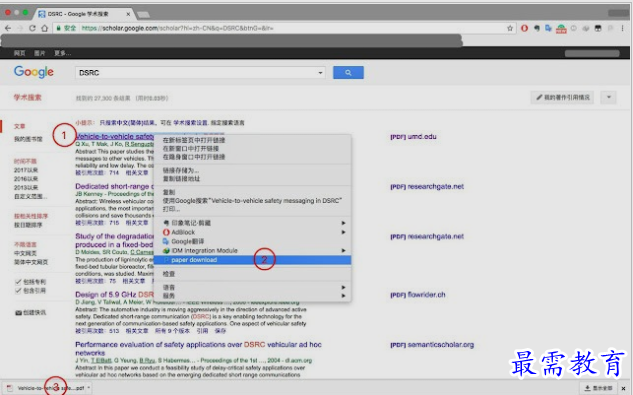Open the Evernote elephant extension icon
Screen dimensions: 633x395
click(x=537, y=28)
